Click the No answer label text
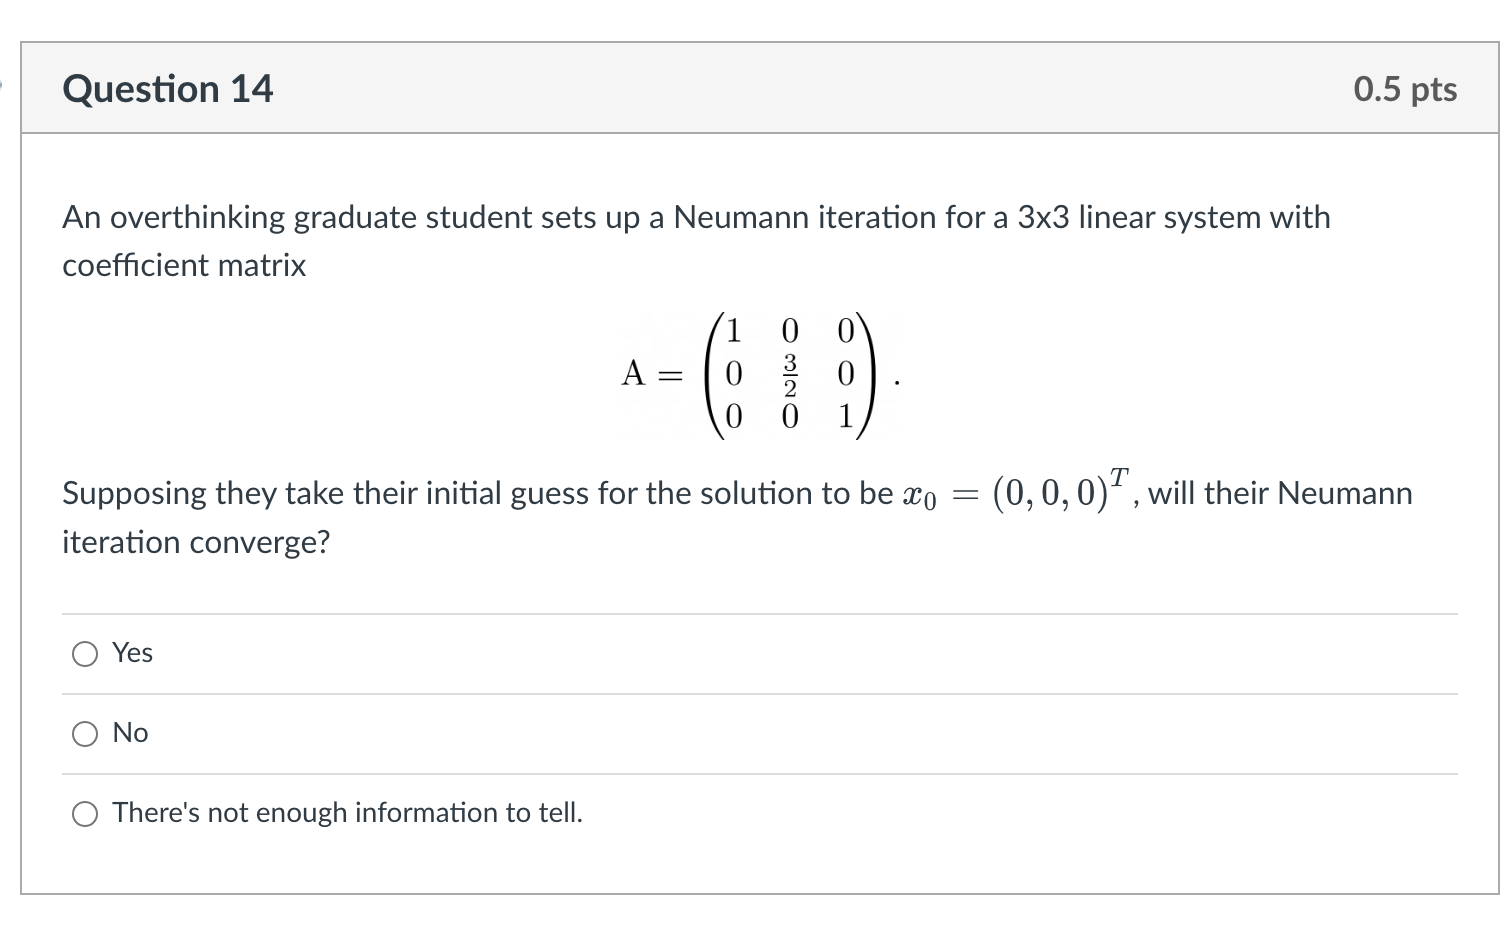This screenshot has height=938, width=1502. [x=129, y=733]
